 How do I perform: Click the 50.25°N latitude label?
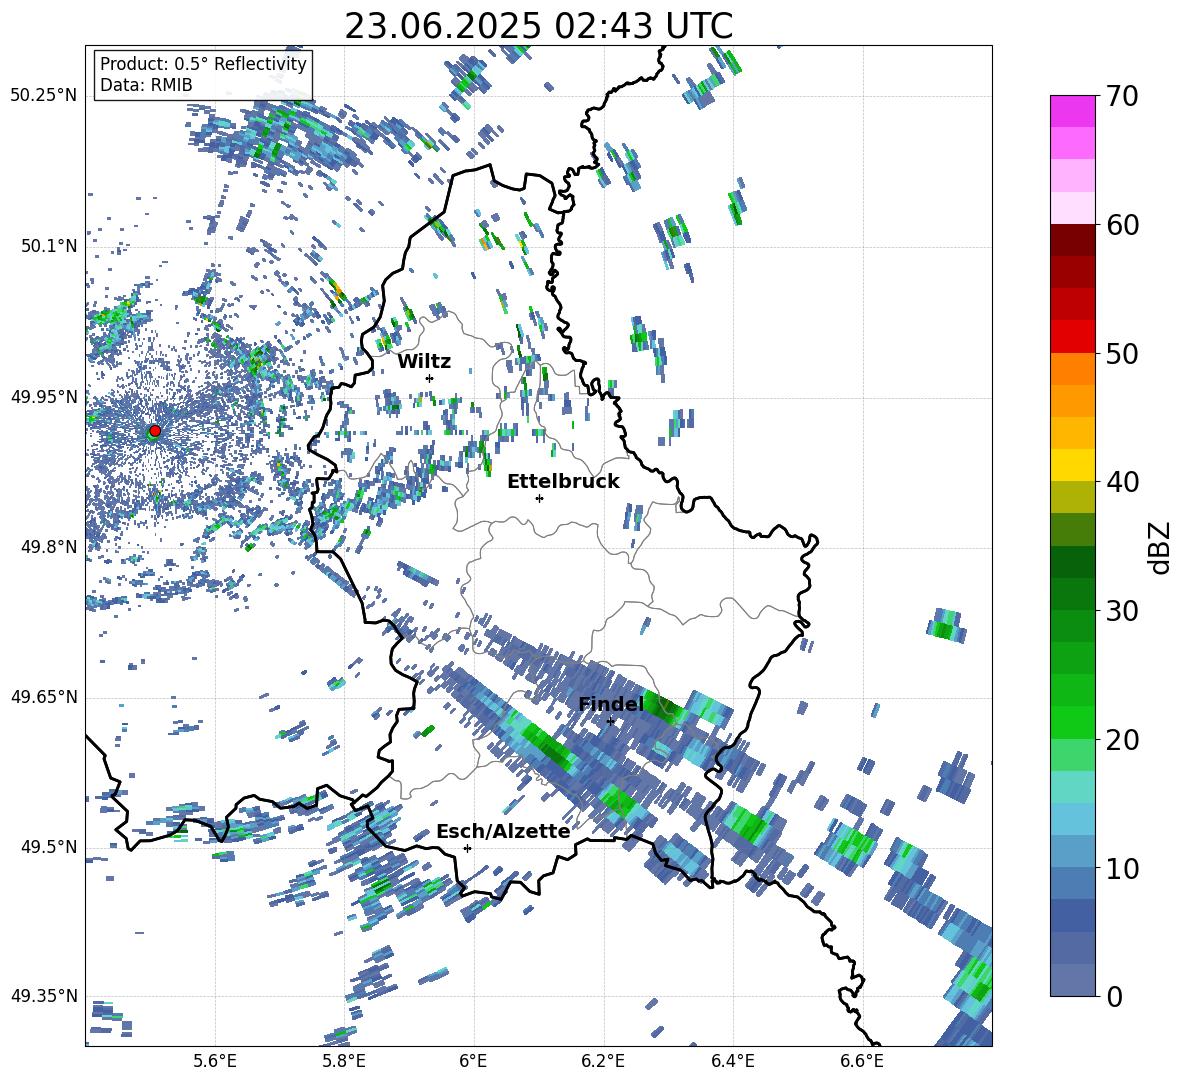pos(43,96)
